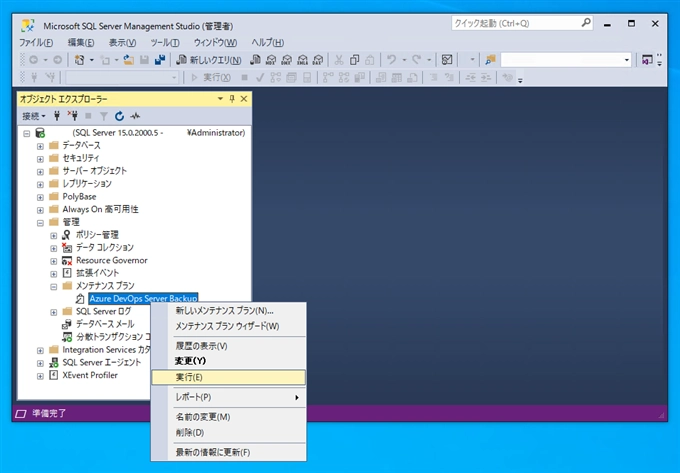Open the ファイル(F) menu
Viewport: 680px width, 473px height.
36,42
